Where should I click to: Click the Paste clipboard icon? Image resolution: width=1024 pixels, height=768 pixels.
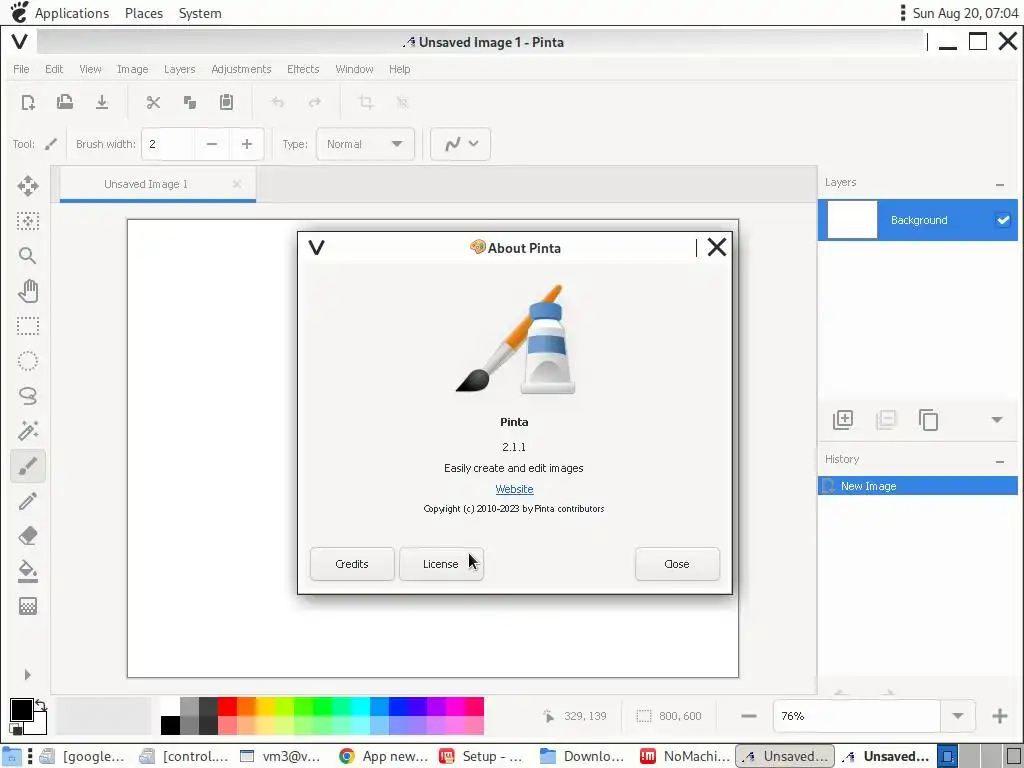click(x=227, y=102)
